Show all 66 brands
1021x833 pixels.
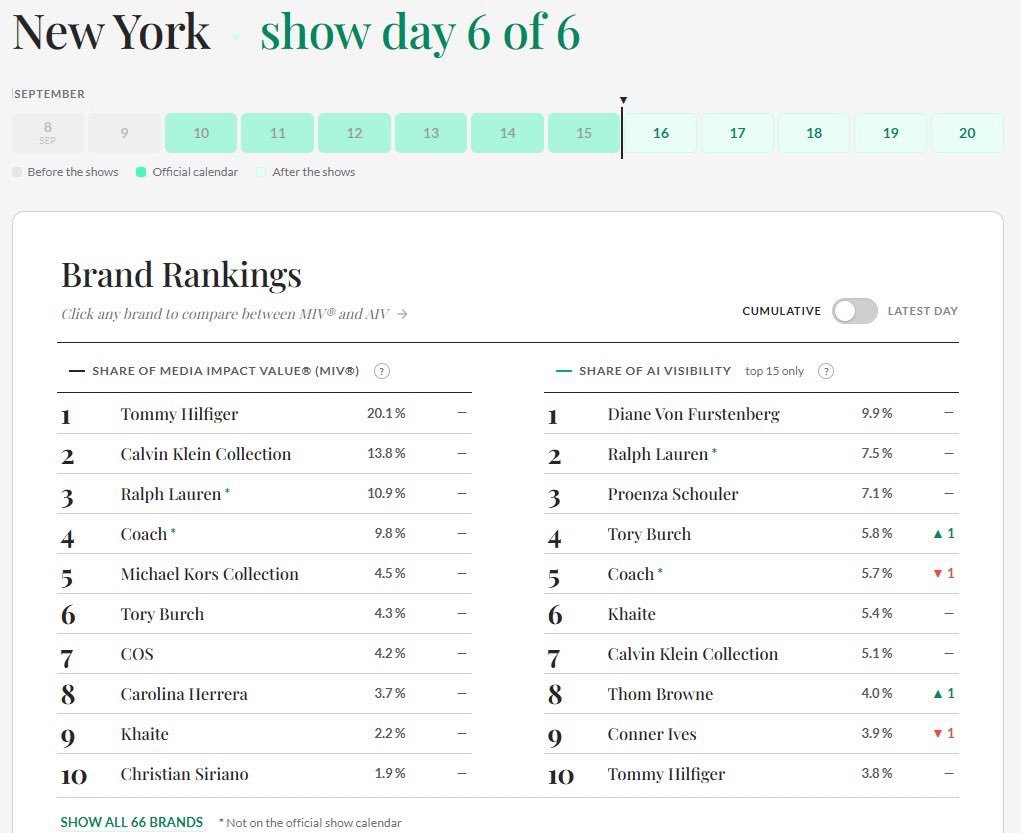pyautogui.click(x=132, y=823)
